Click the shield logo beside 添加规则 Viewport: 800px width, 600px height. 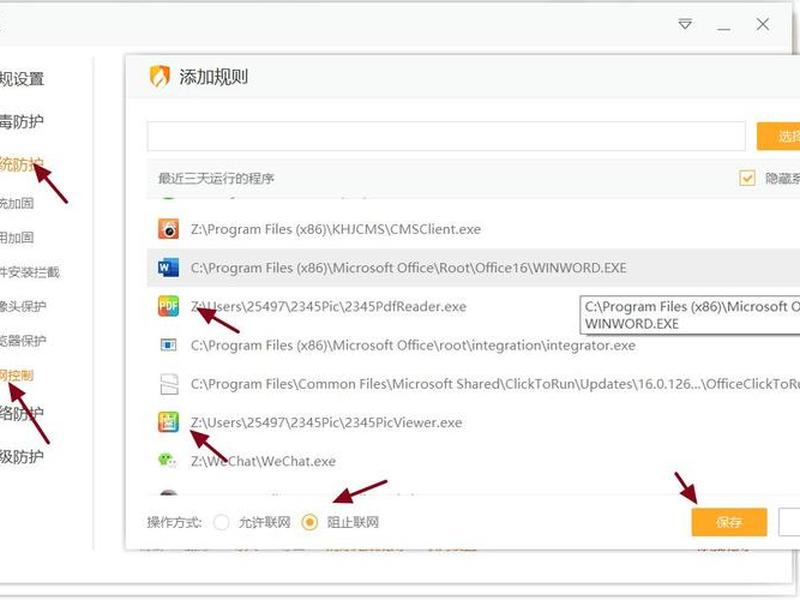click(x=160, y=77)
